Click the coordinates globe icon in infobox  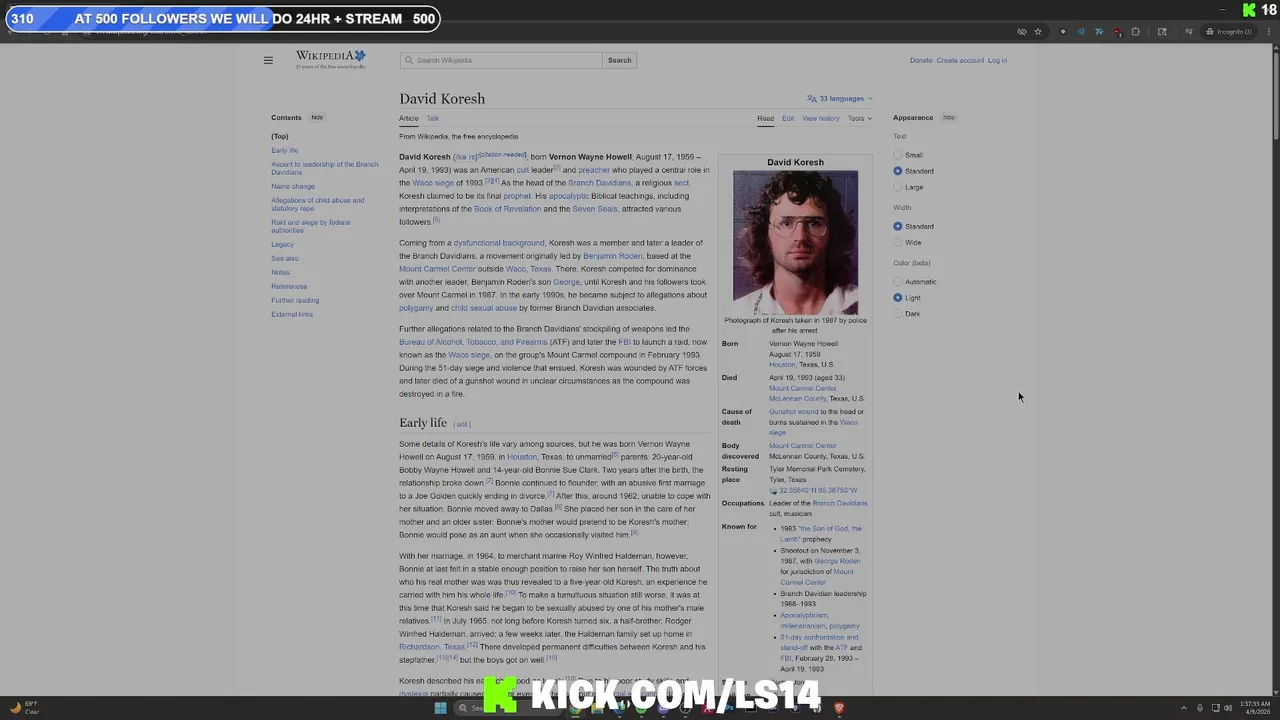point(773,491)
